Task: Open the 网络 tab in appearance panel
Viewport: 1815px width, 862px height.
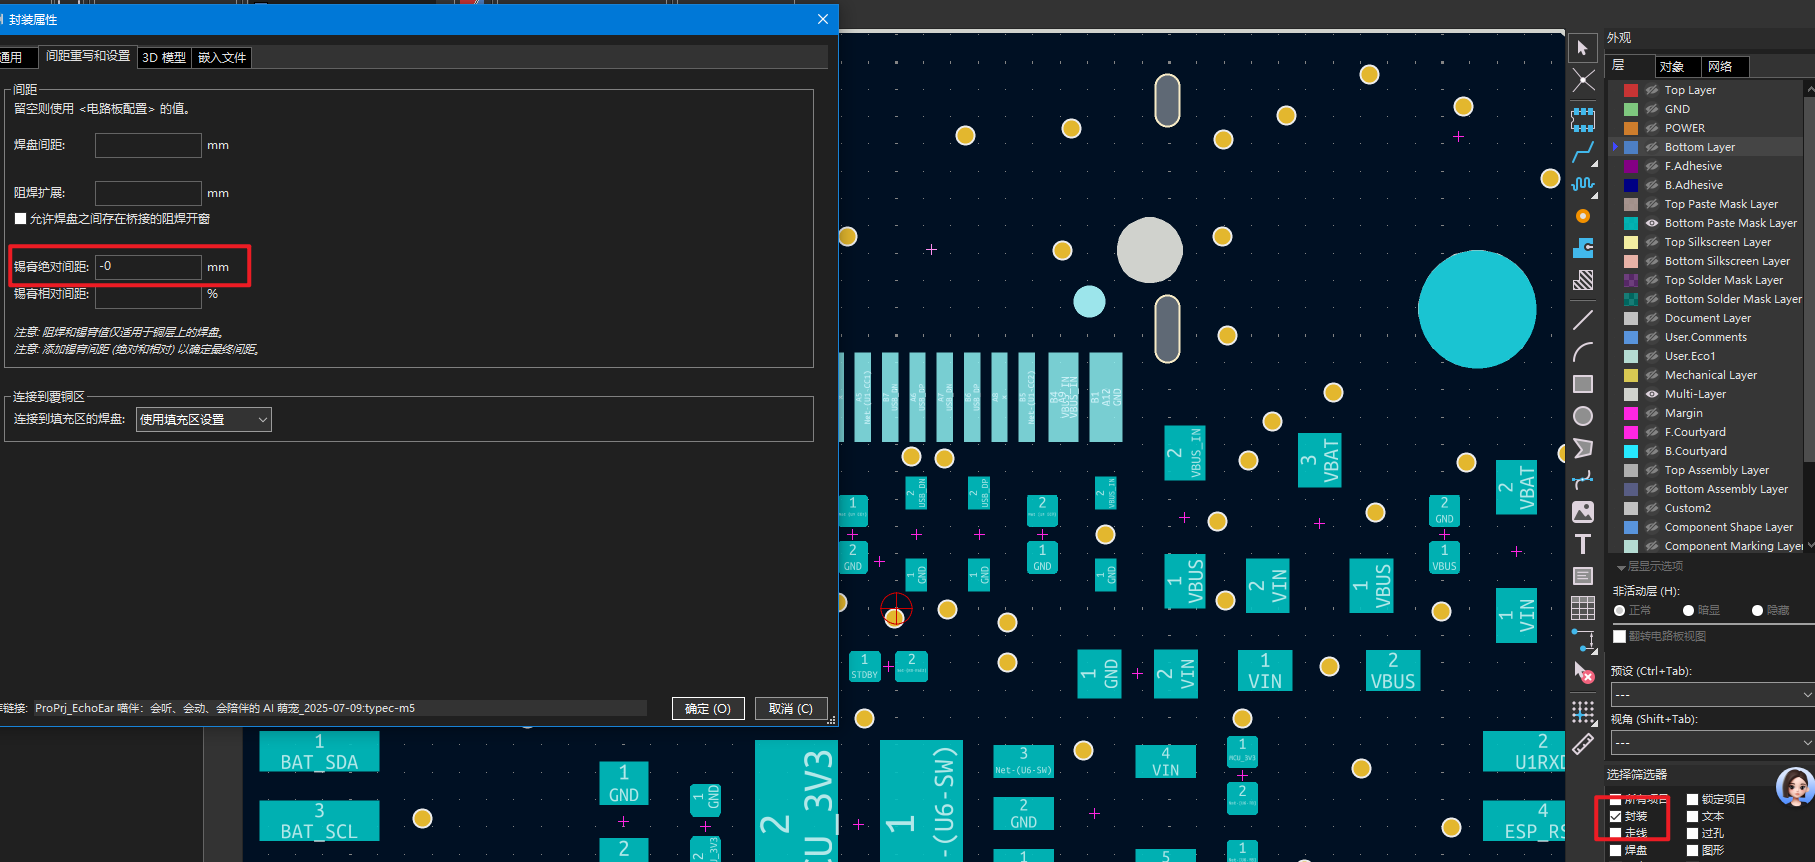Action: [x=1720, y=67]
